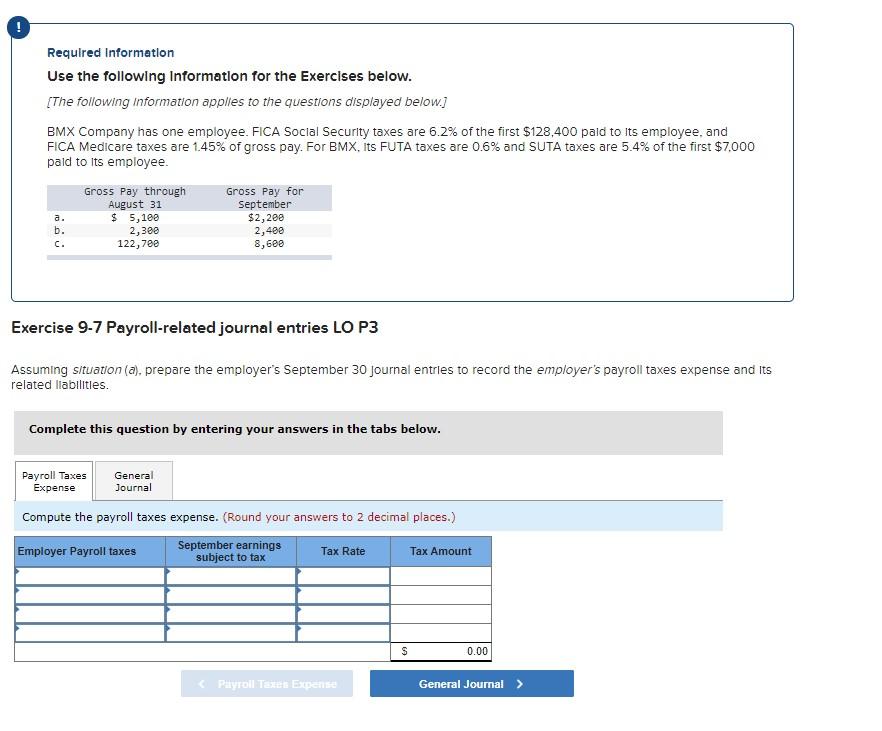Select first row Tax Rate field

pos(343,576)
